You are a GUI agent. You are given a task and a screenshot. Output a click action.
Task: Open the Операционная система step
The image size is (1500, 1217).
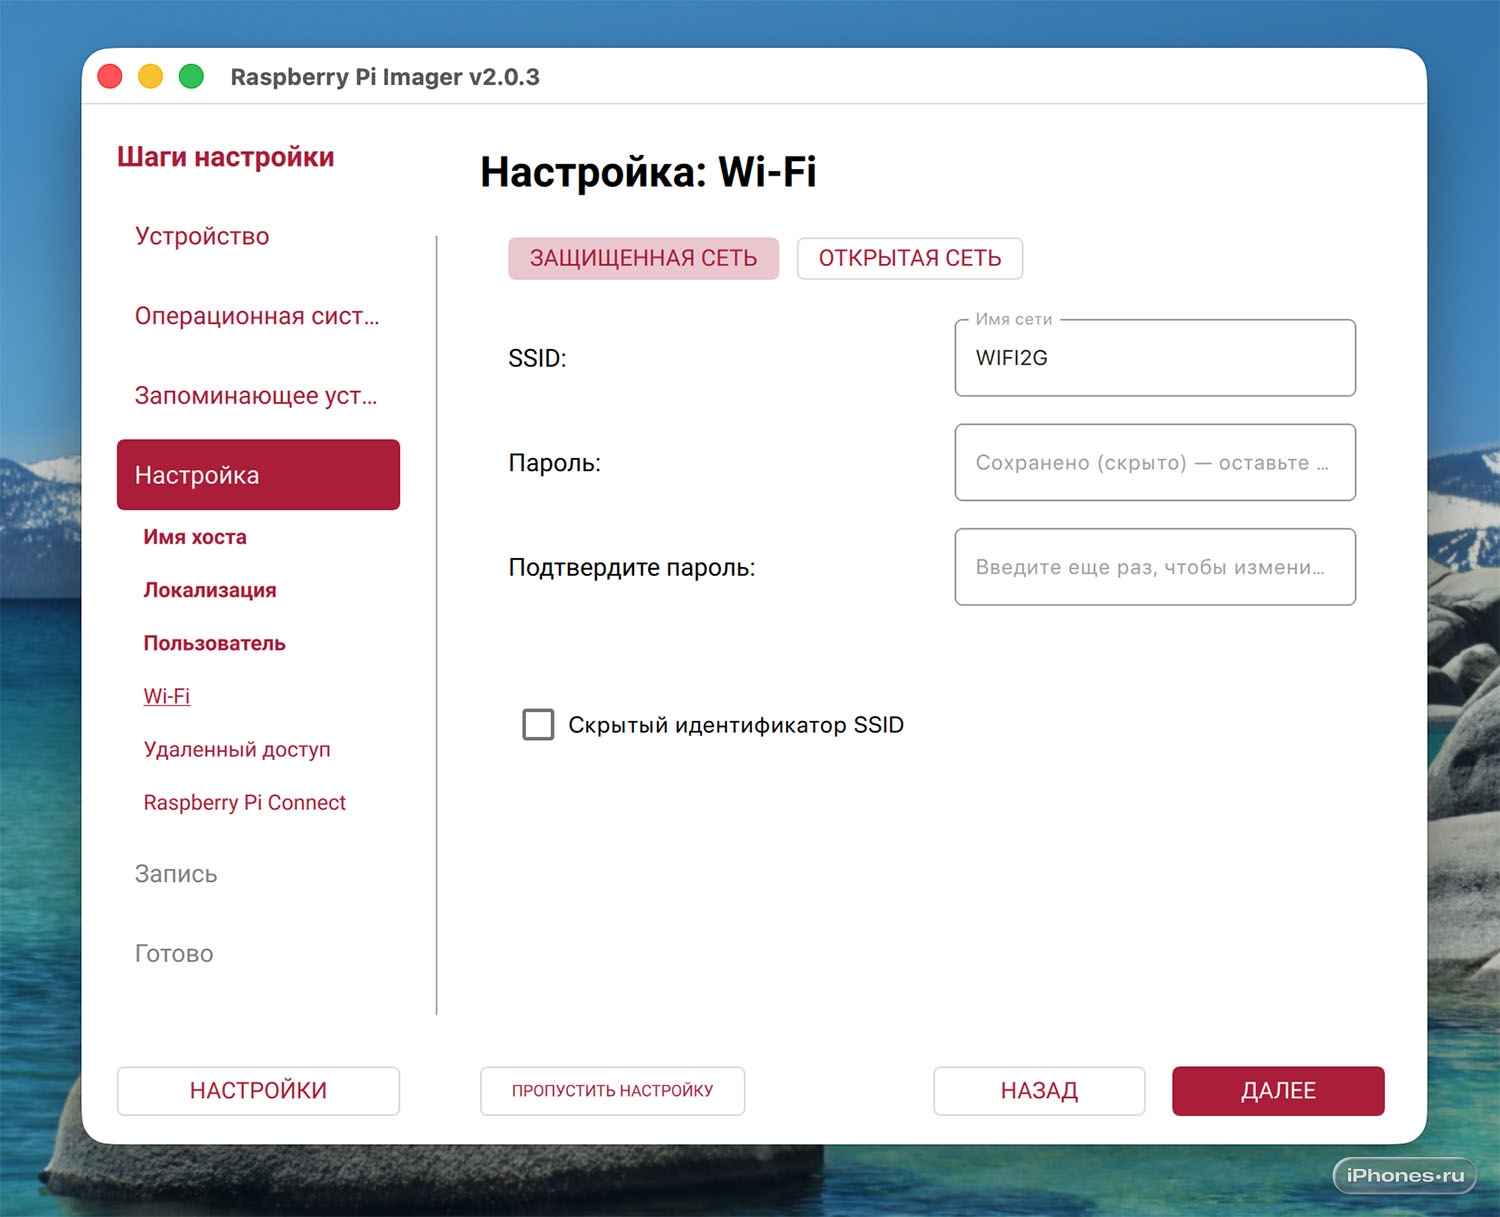[x=257, y=316]
